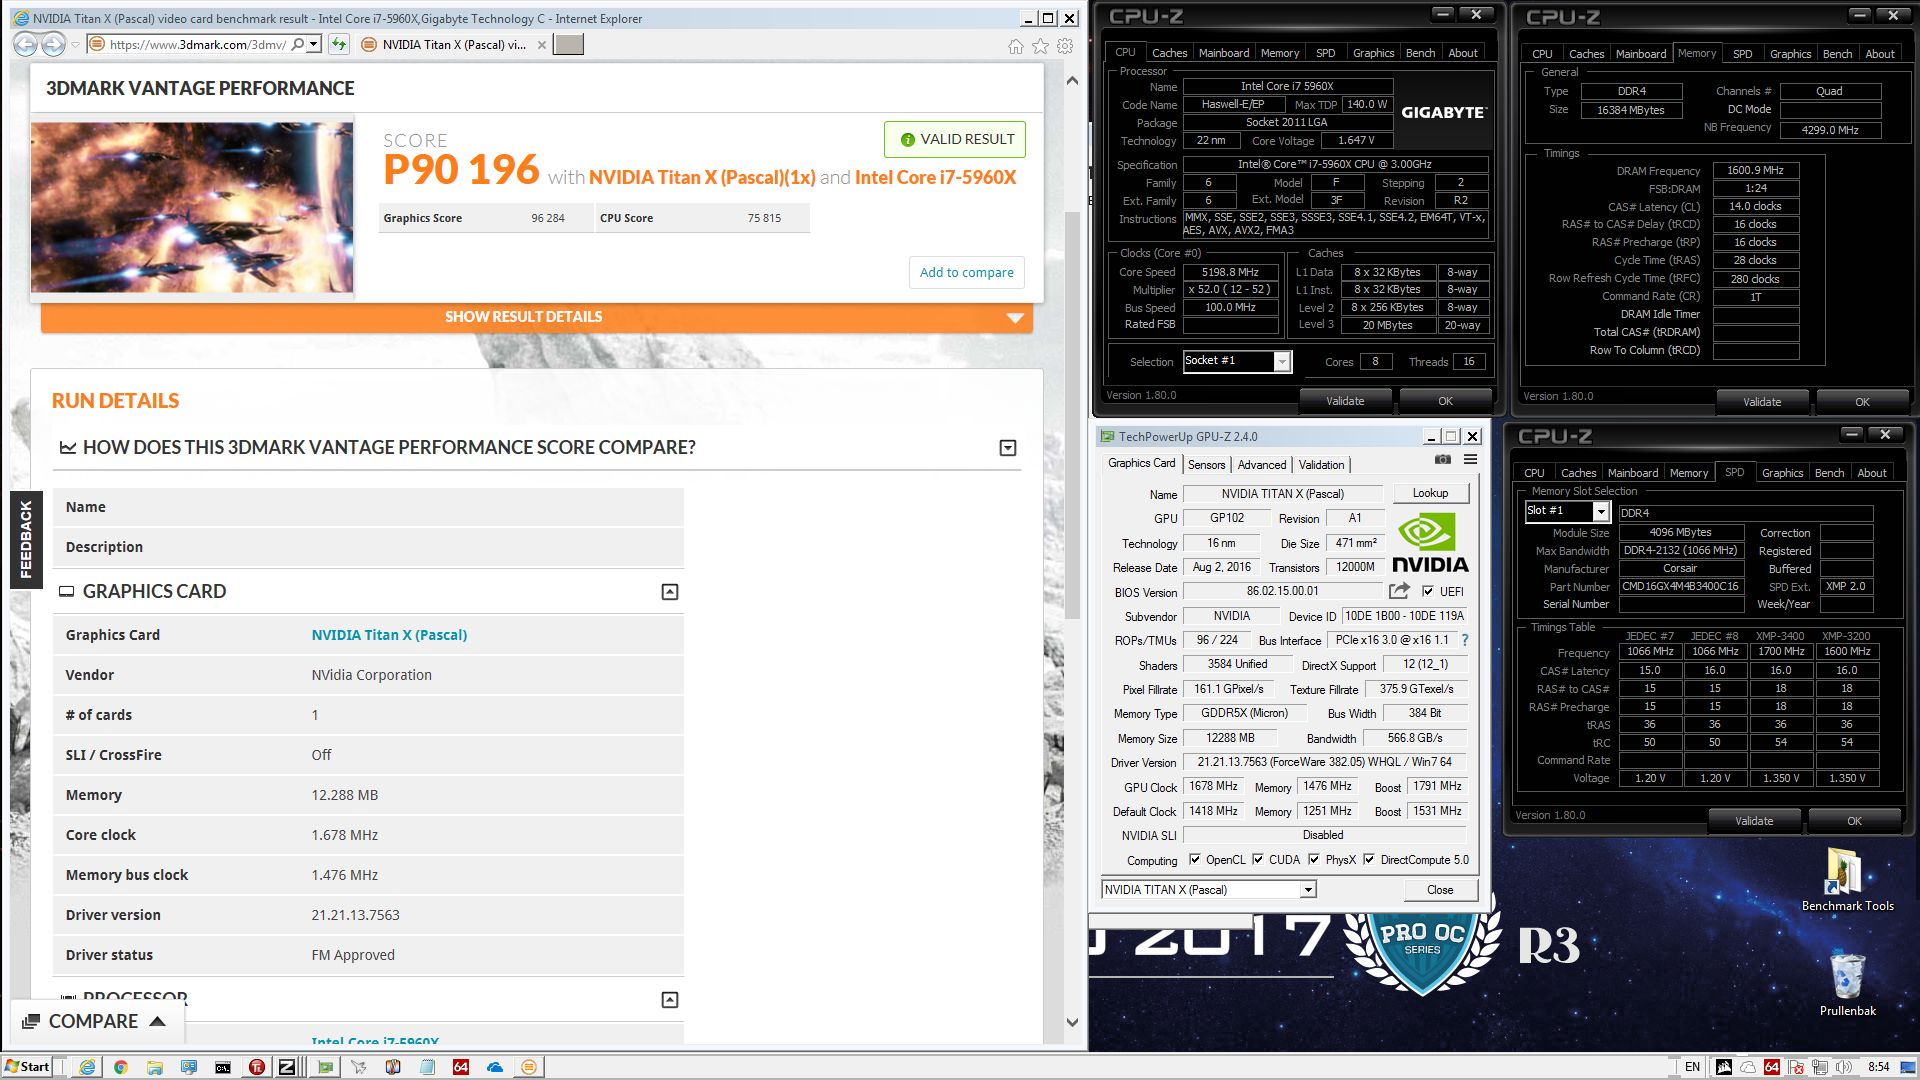Close the NVIDIA Titan X browser tab
This screenshot has height=1080, width=1920.
point(542,45)
